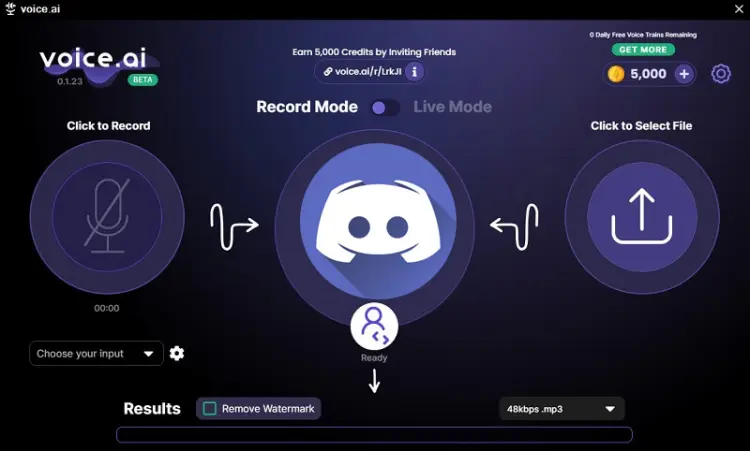Click the muted microphone record button
Viewport: 750px width, 451px height.
(x=107, y=217)
